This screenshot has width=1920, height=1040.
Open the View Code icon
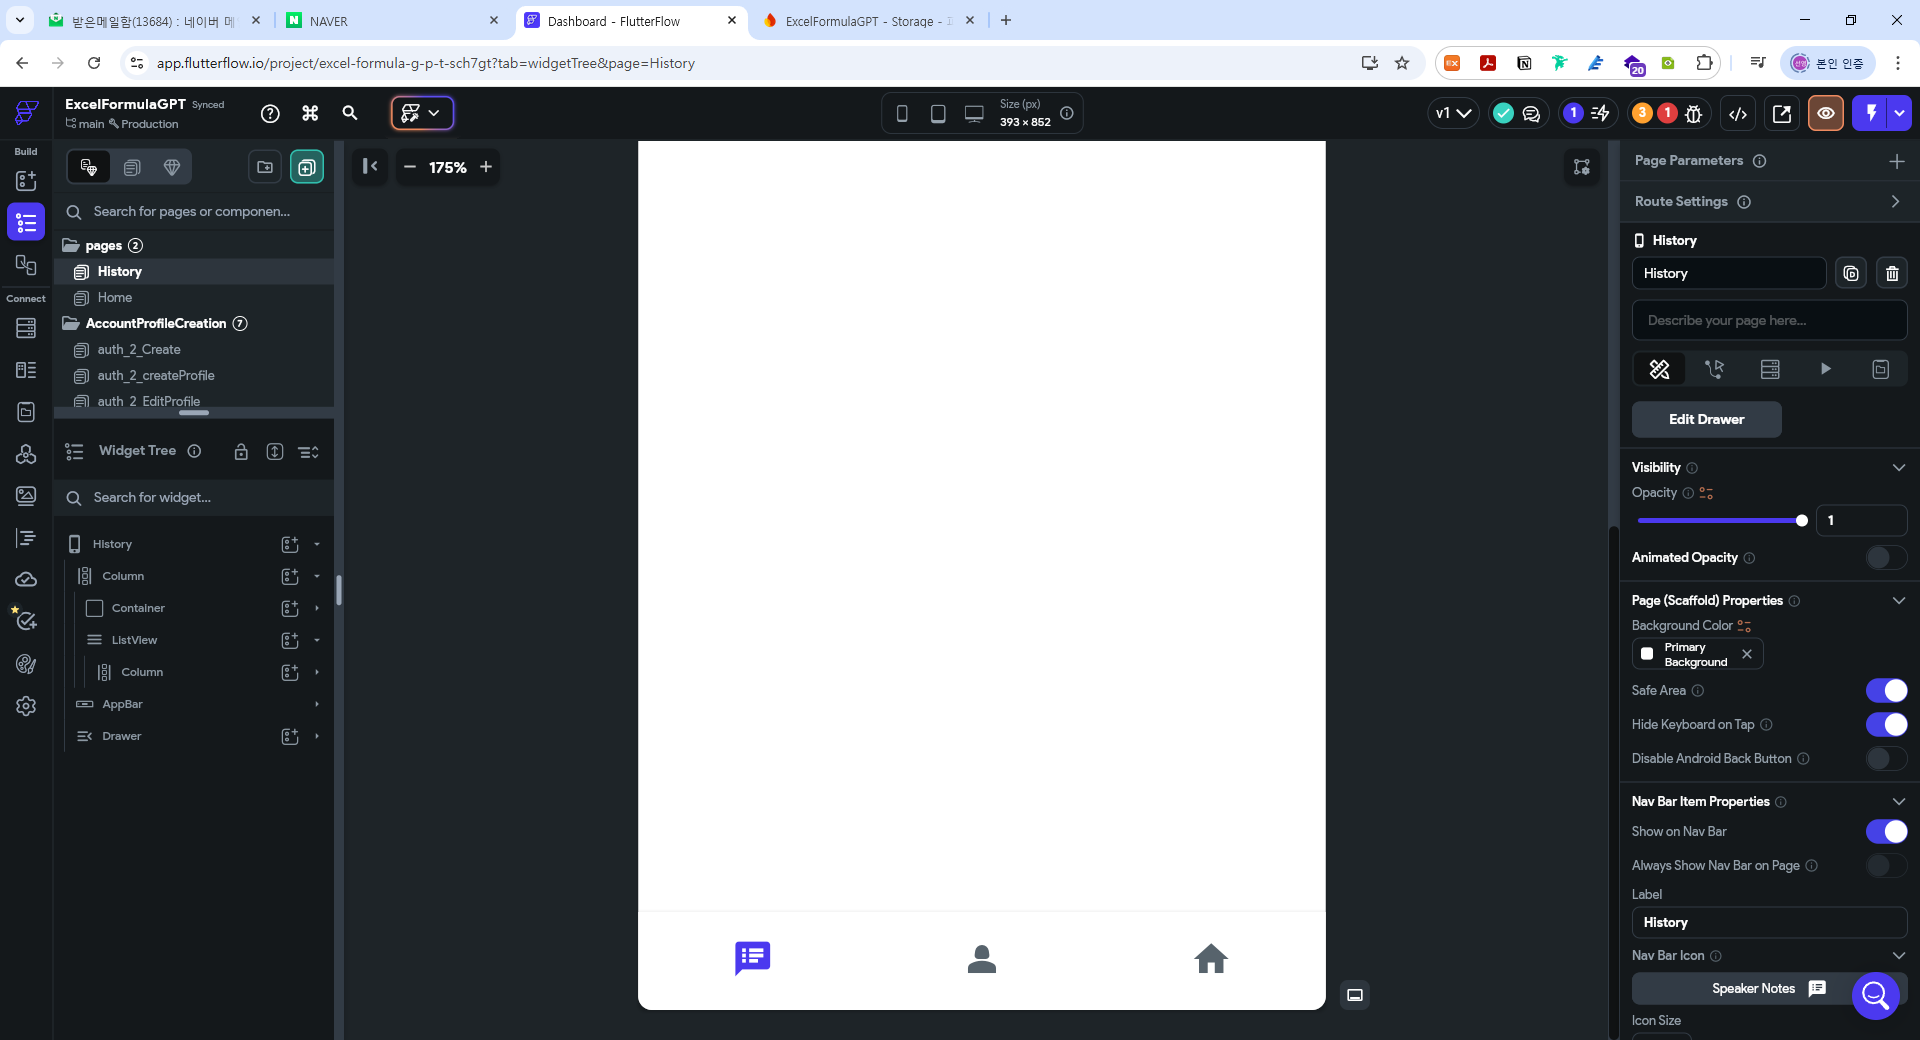pyautogui.click(x=1738, y=113)
